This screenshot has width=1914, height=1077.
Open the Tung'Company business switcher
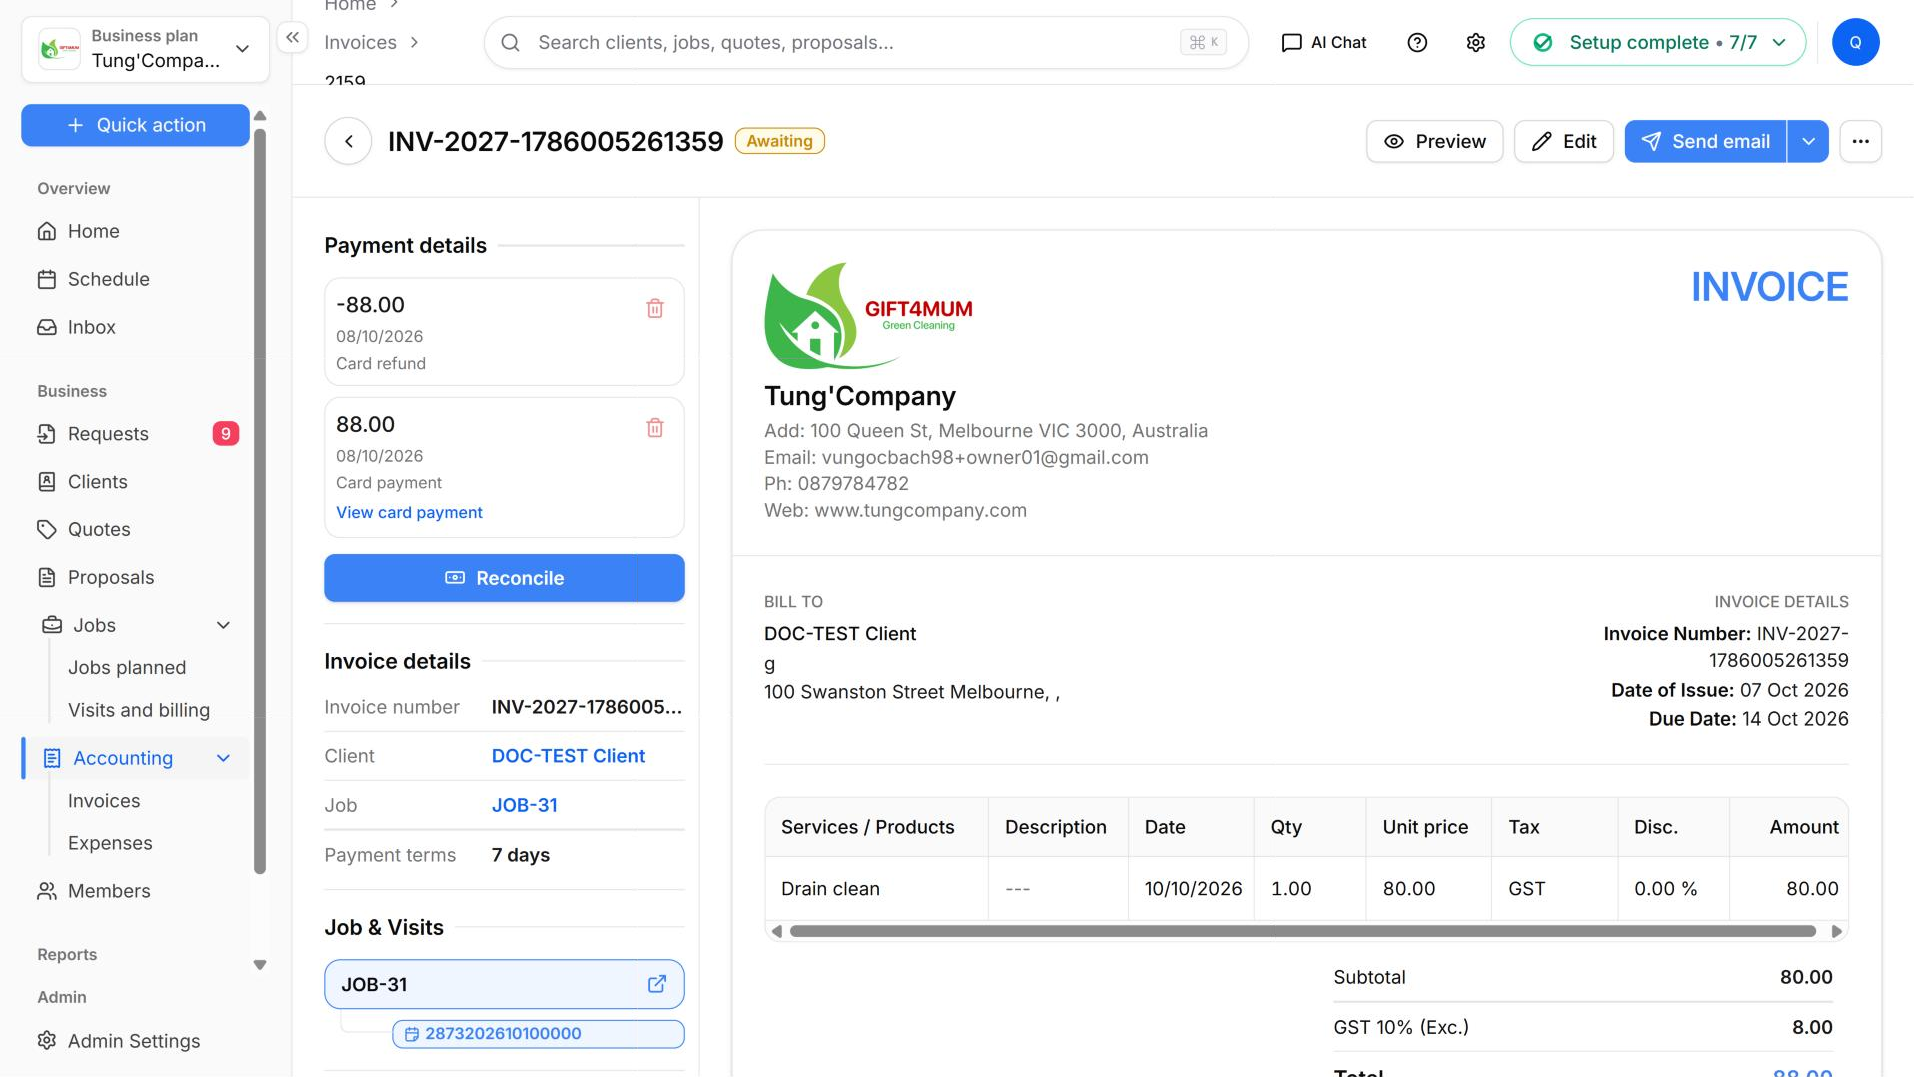tap(145, 48)
